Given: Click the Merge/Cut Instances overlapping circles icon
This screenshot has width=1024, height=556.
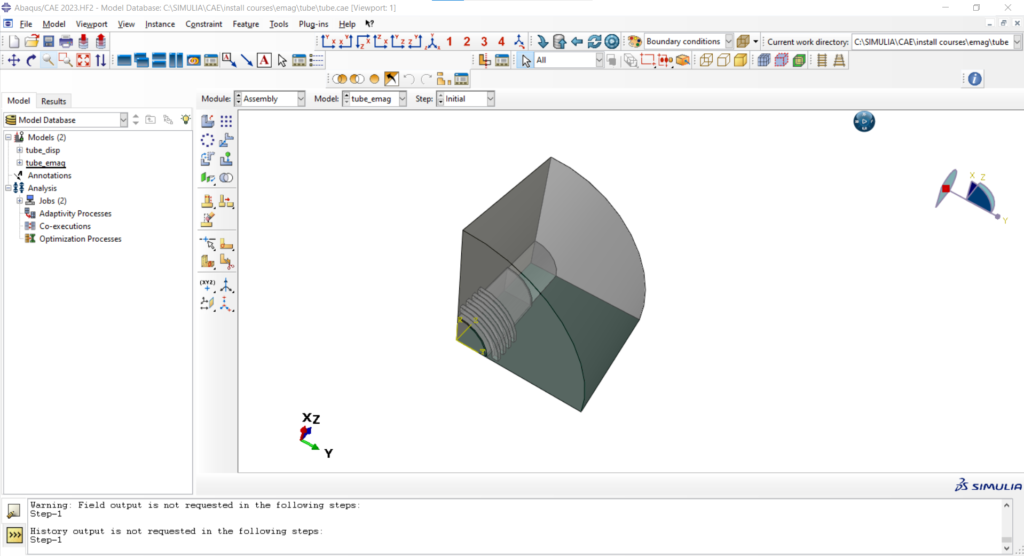Looking at the screenshot, I should click(226, 178).
